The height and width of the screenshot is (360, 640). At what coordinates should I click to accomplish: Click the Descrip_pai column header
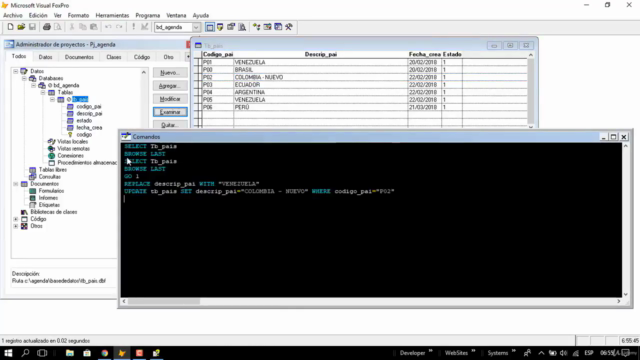[x=321, y=54]
